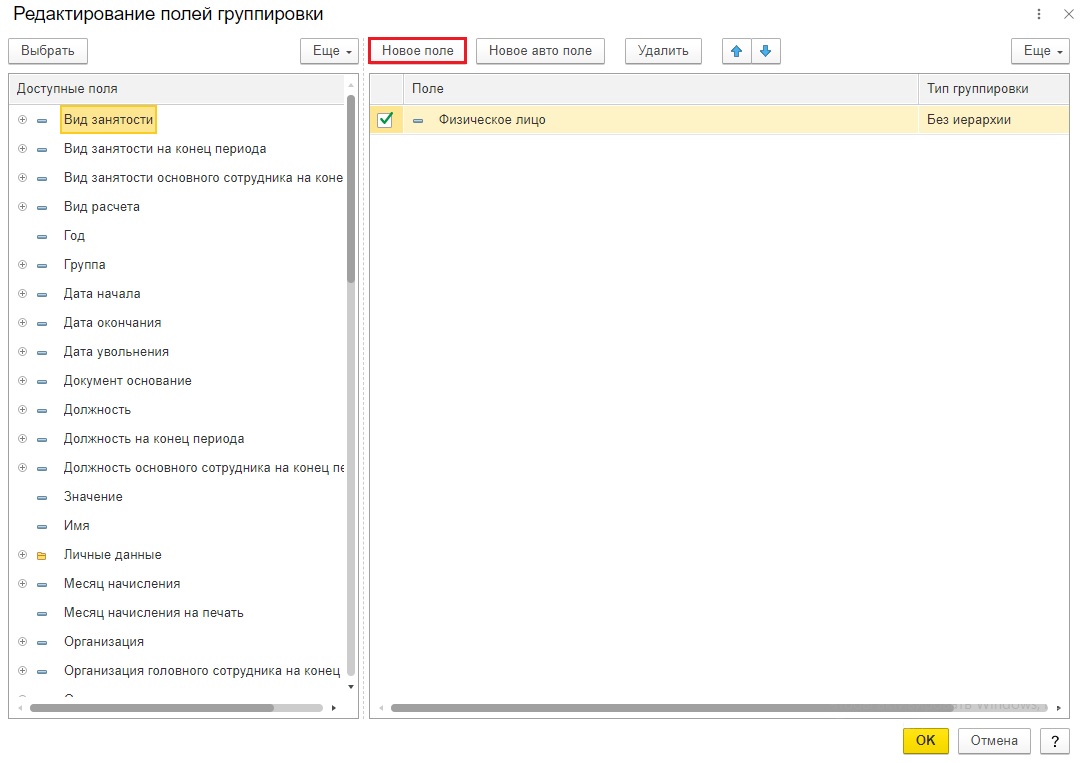Select the Физическое лицо grouping row
Viewport: 1085px width, 763px height.
pos(720,120)
